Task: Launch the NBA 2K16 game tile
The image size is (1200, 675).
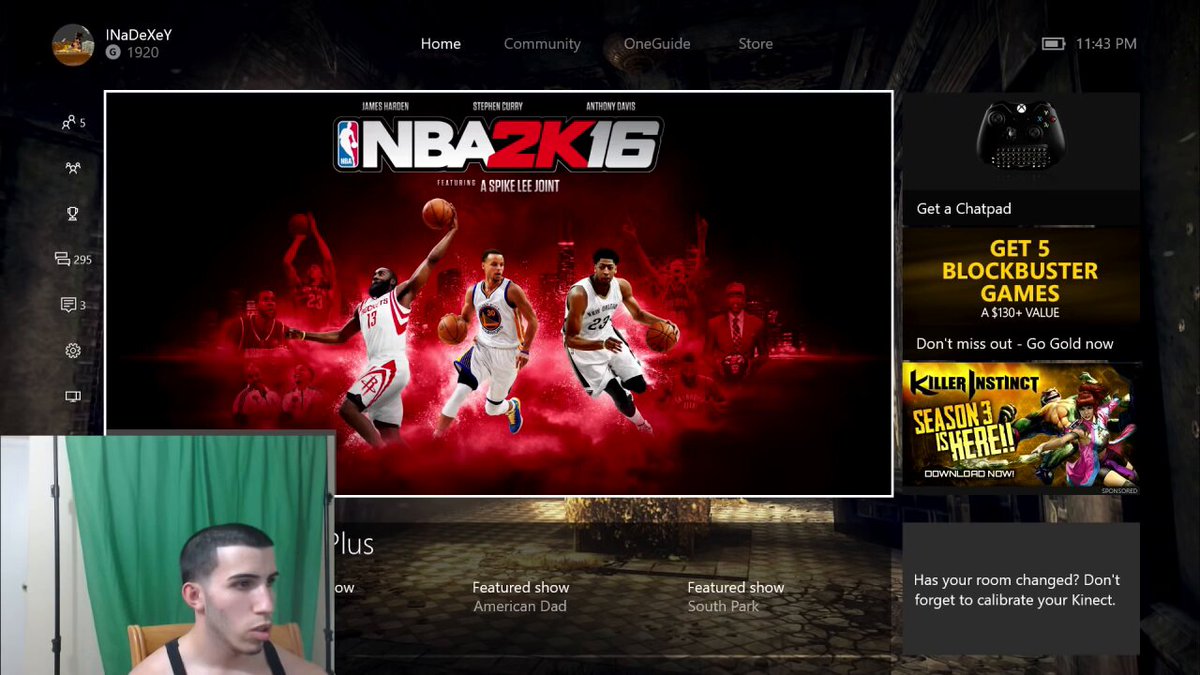Action: pyautogui.click(x=499, y=293)
